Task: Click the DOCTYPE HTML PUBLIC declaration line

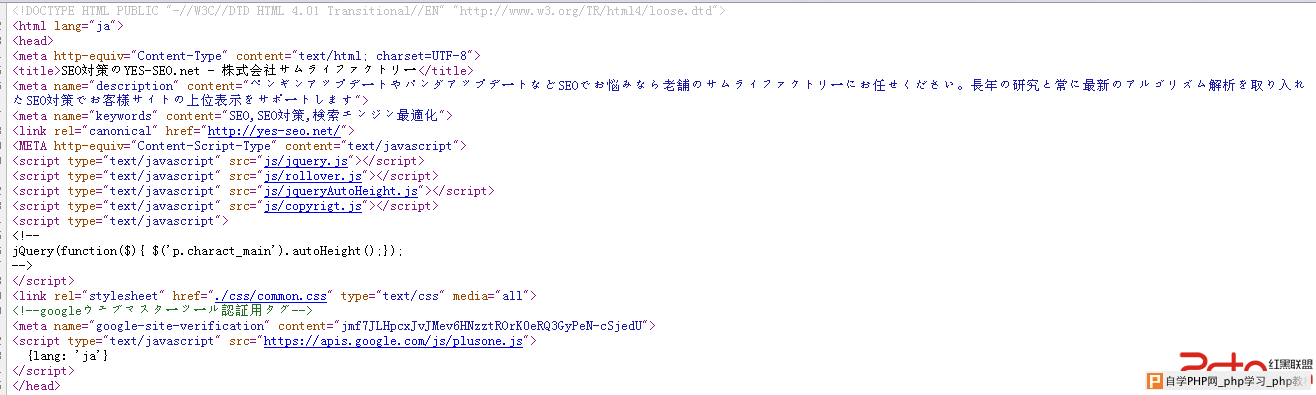Action: click(x=369, y=11)
